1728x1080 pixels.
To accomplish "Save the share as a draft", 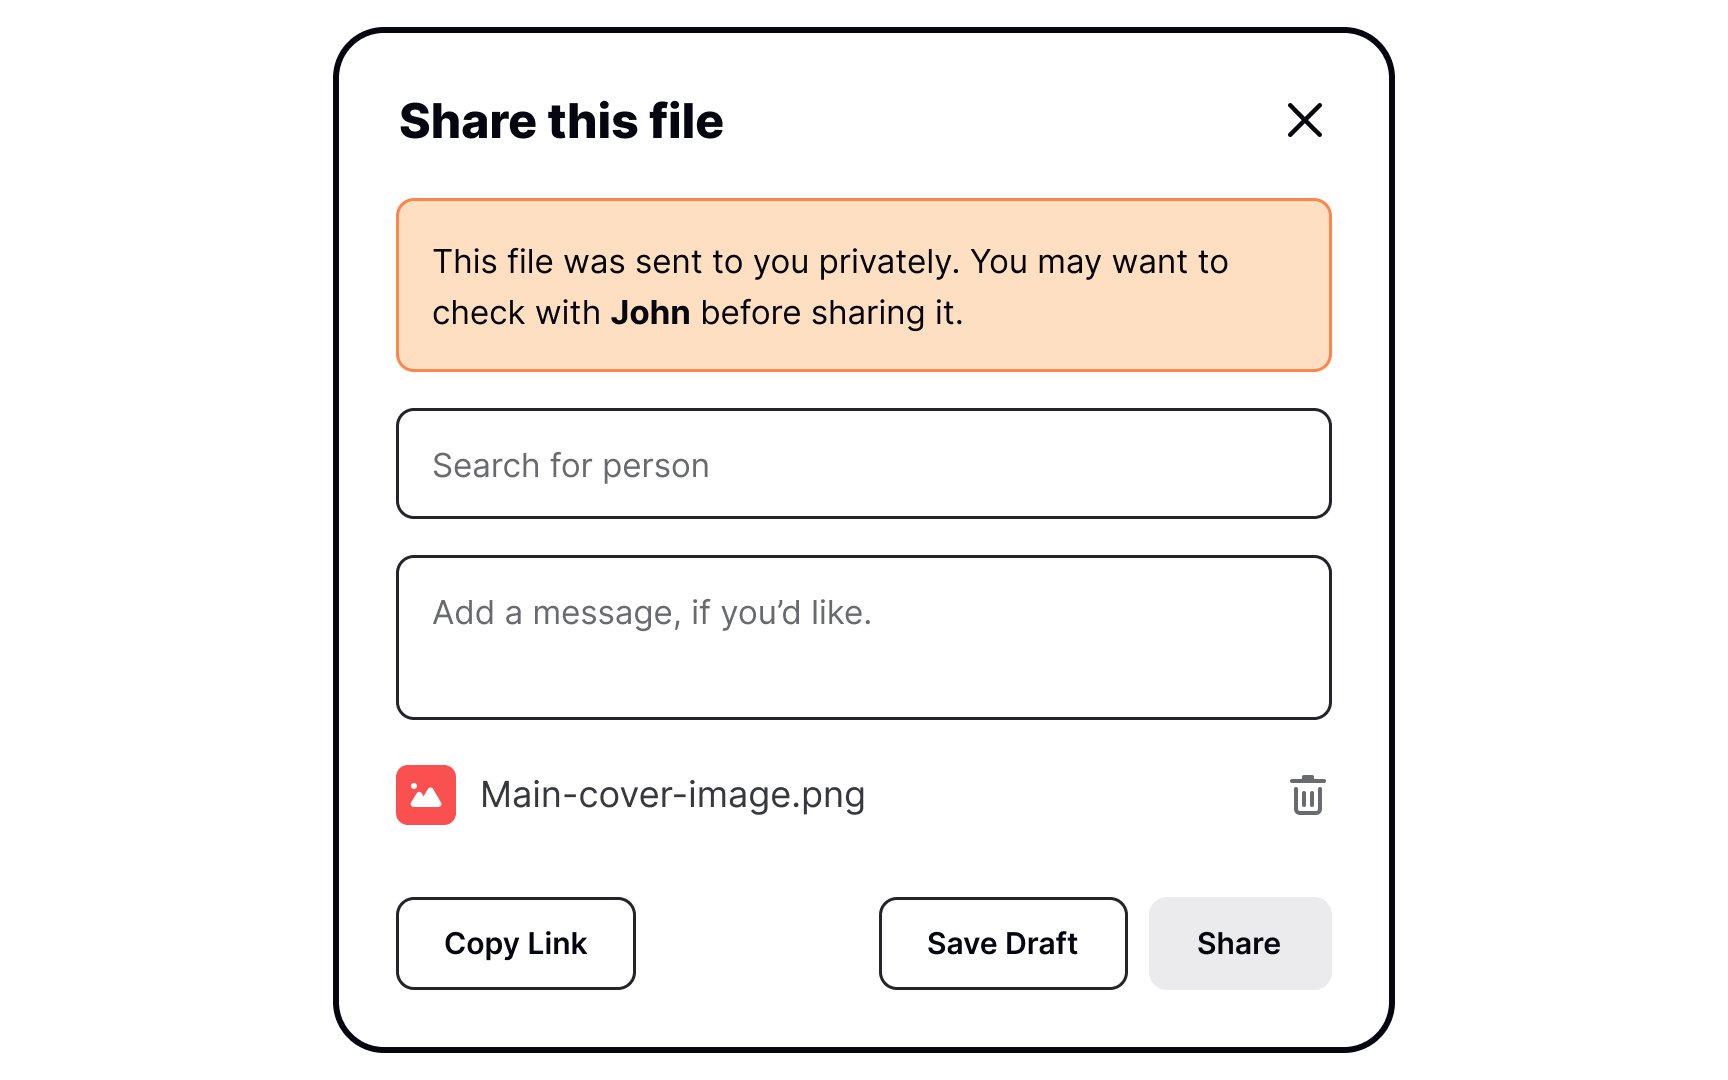I will [x=1003, y=943].
